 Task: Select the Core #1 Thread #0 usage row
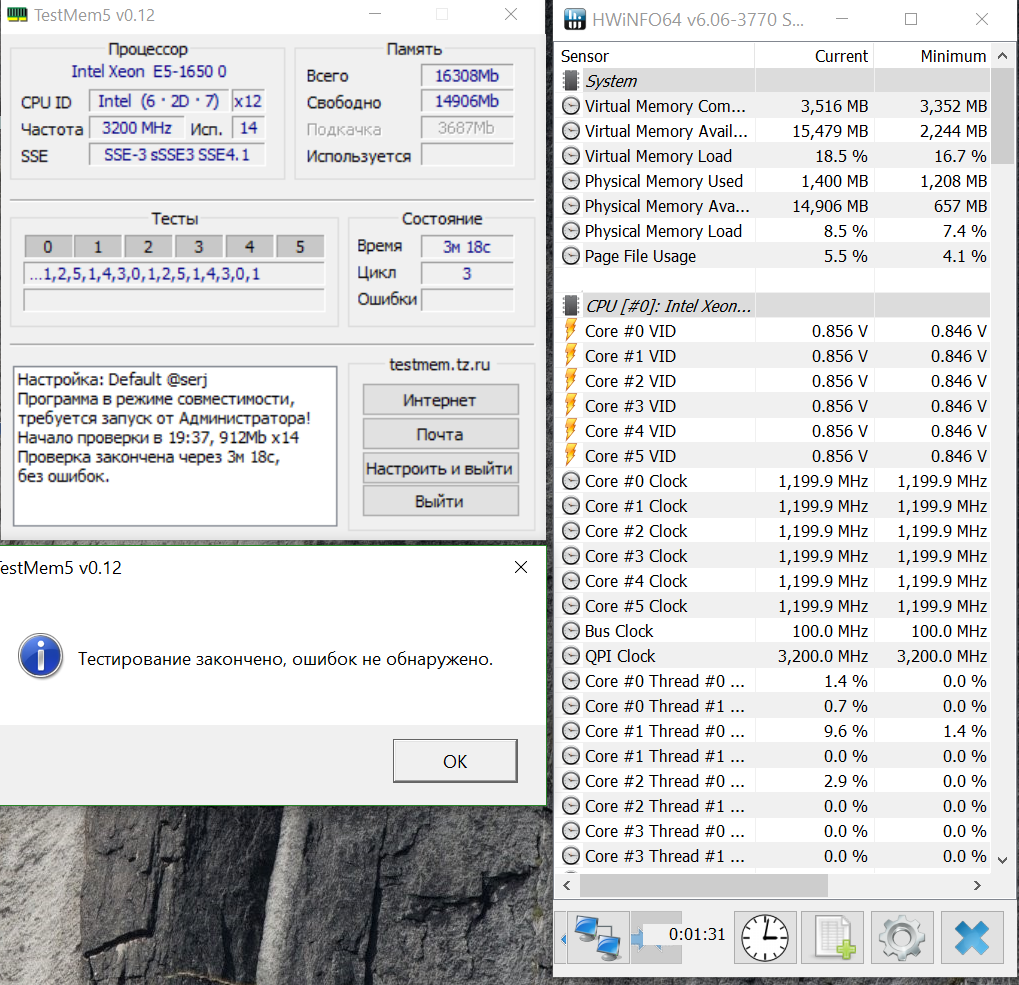point(773,732)
